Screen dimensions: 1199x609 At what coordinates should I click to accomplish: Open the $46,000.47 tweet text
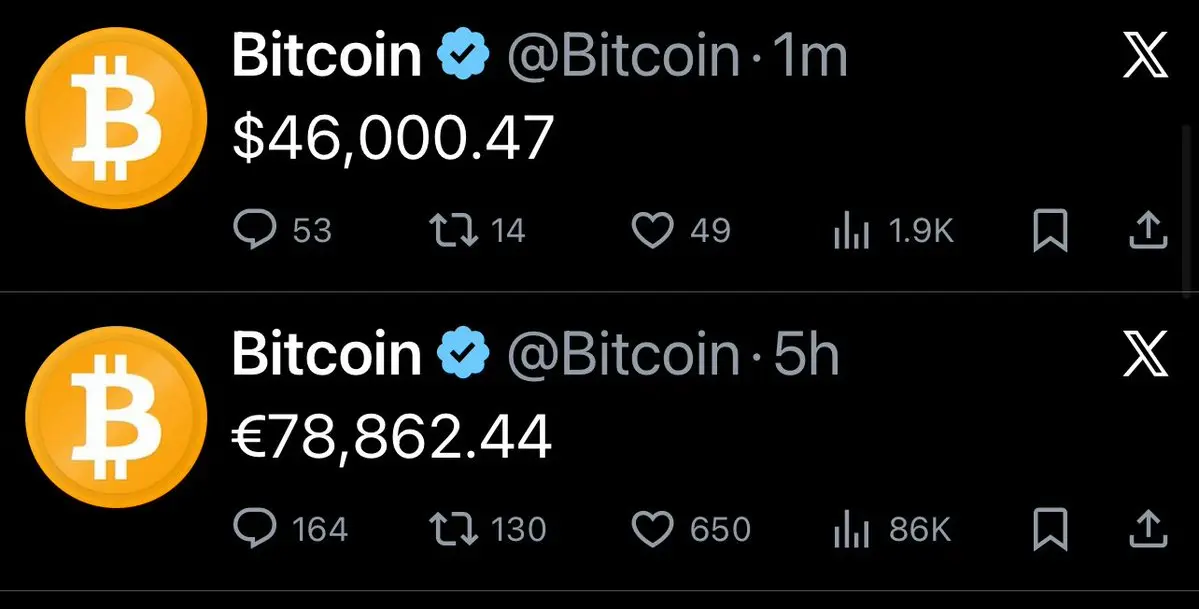pos(392,139)
